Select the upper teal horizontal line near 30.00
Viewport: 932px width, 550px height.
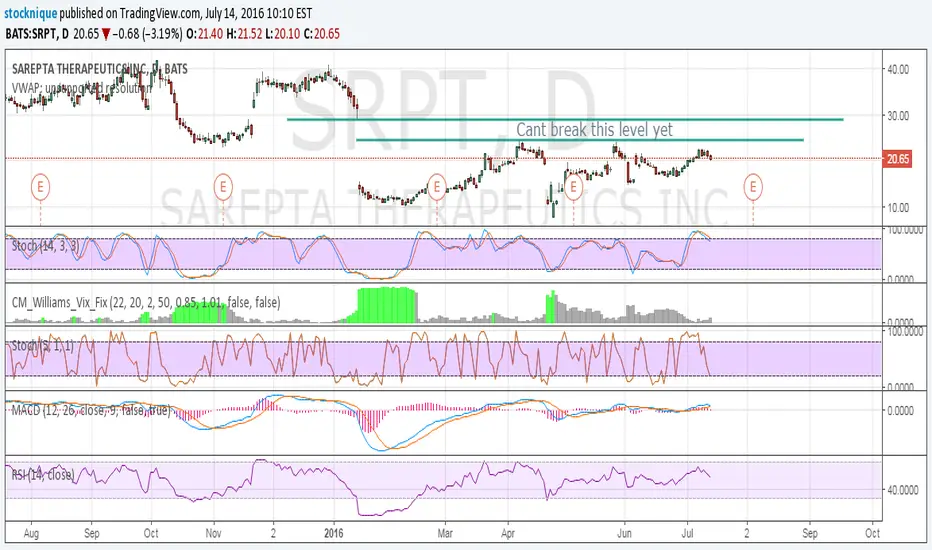pos(565,120)
